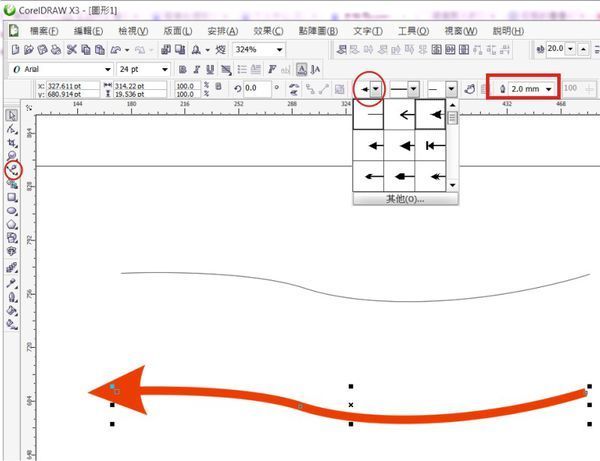Screen dimensions: 600x461
Task: Click the Copy icon
Action: point(86,50)
